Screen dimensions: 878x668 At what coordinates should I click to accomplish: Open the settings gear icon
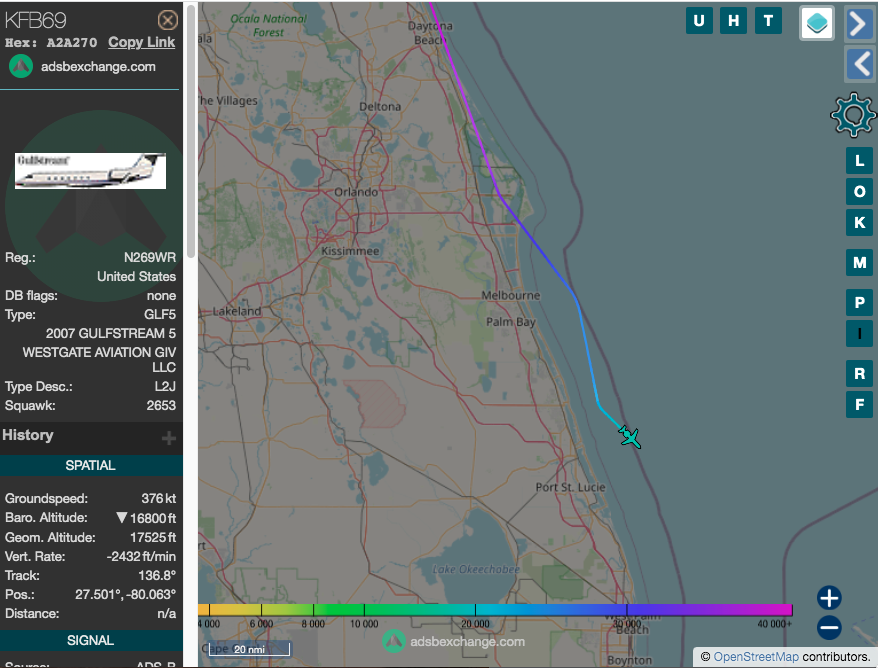853,115
